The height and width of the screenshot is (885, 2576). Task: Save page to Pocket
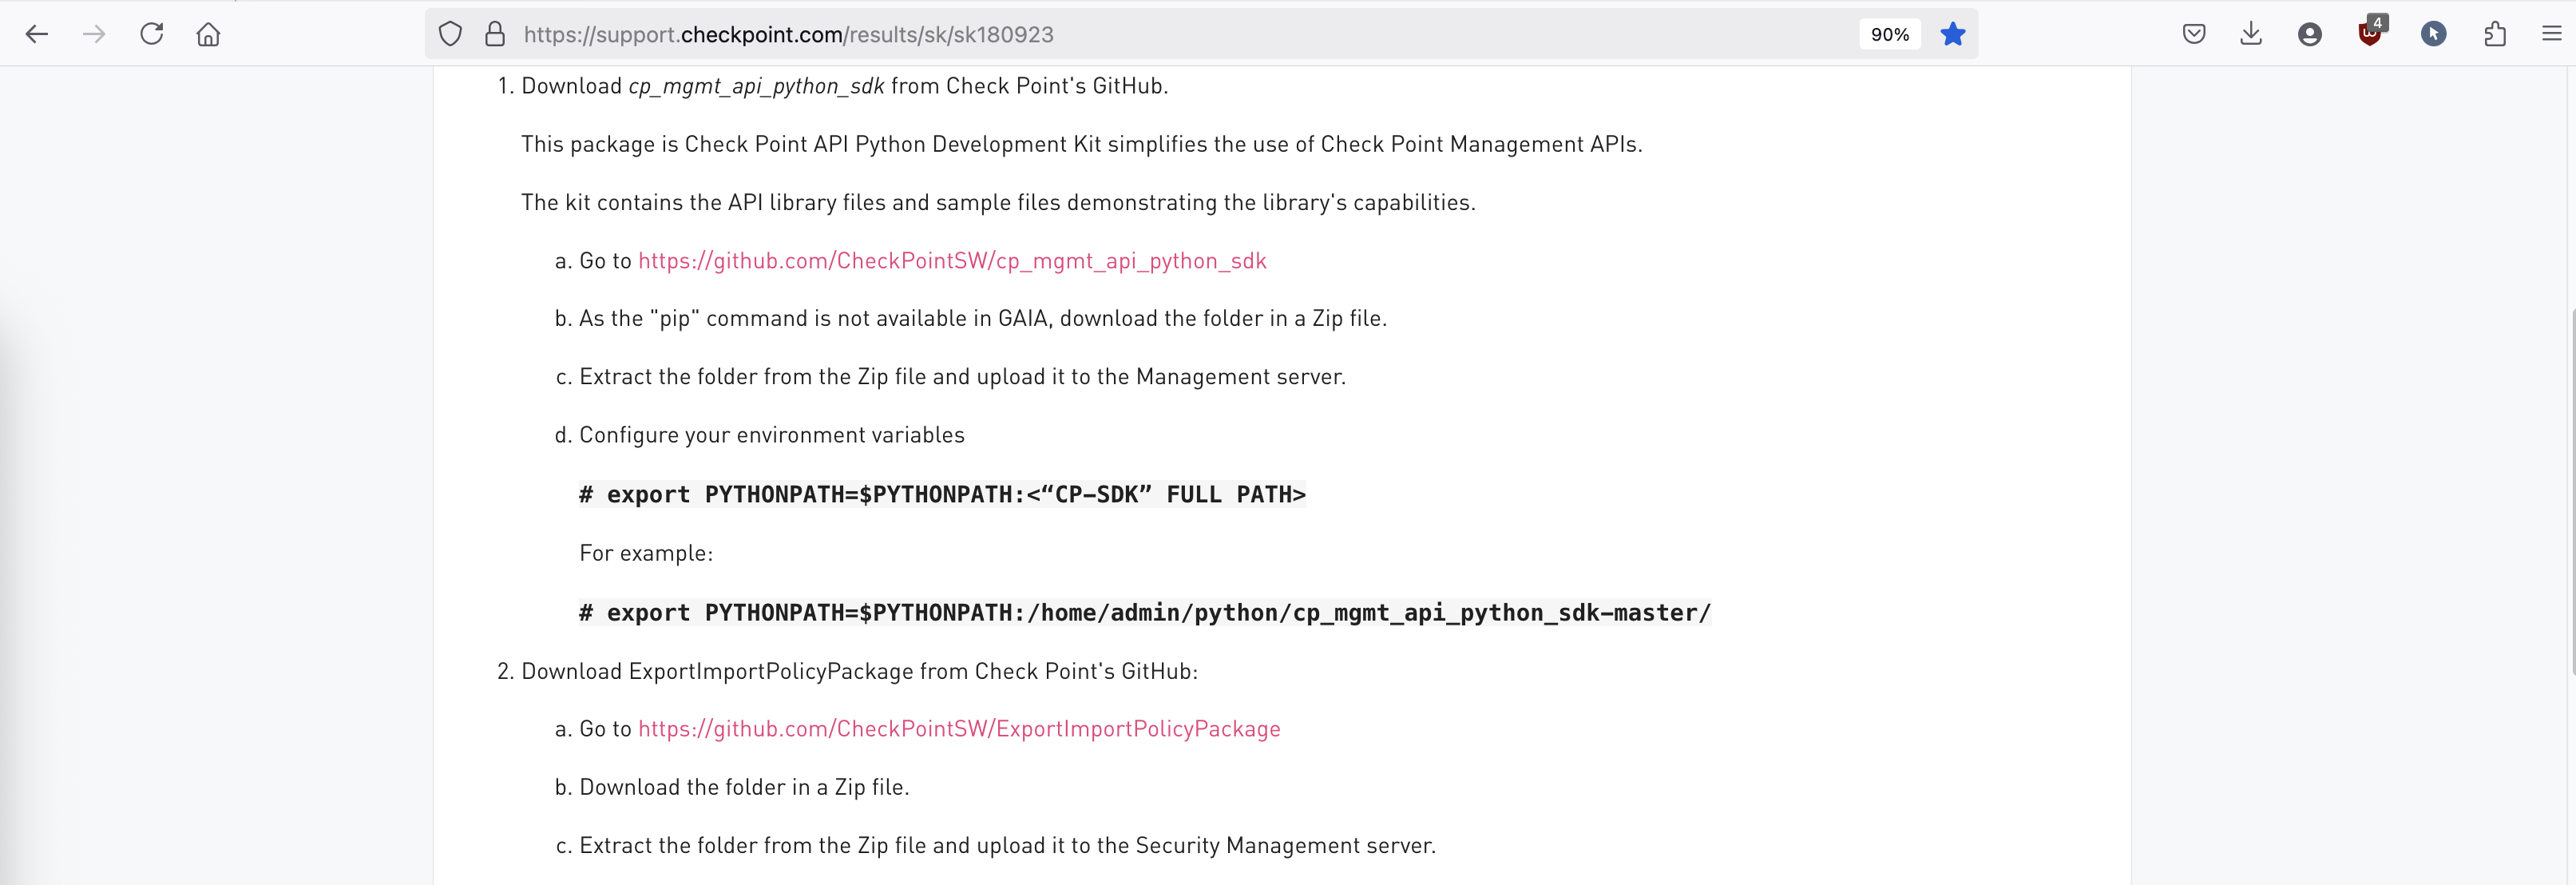pos(2193,34)
